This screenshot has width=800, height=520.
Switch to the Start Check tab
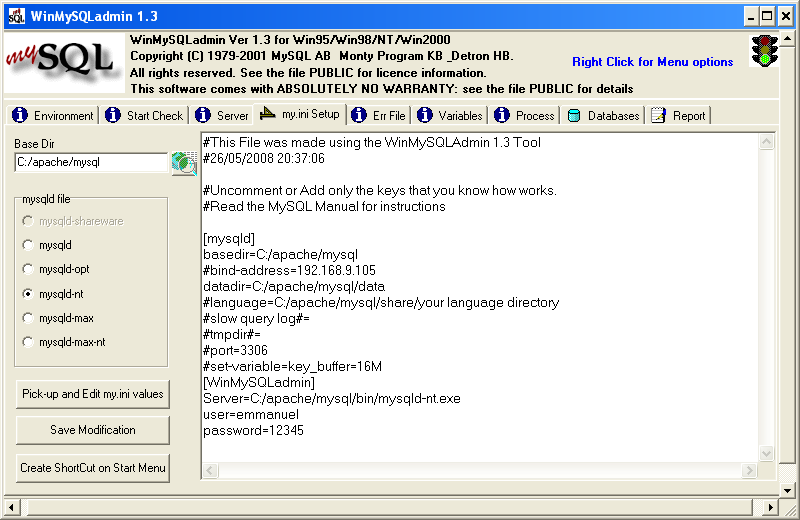tap(144, 116)
